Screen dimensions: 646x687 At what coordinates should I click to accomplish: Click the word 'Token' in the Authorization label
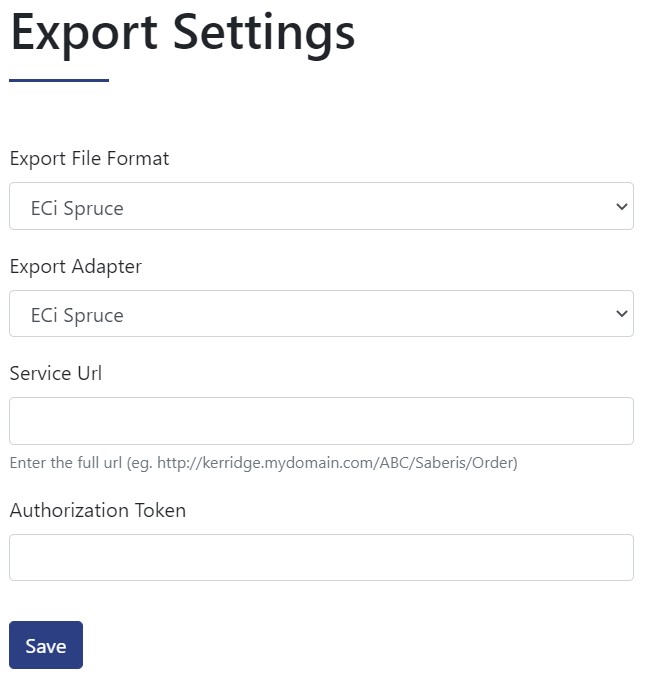[x=160, y=510]
